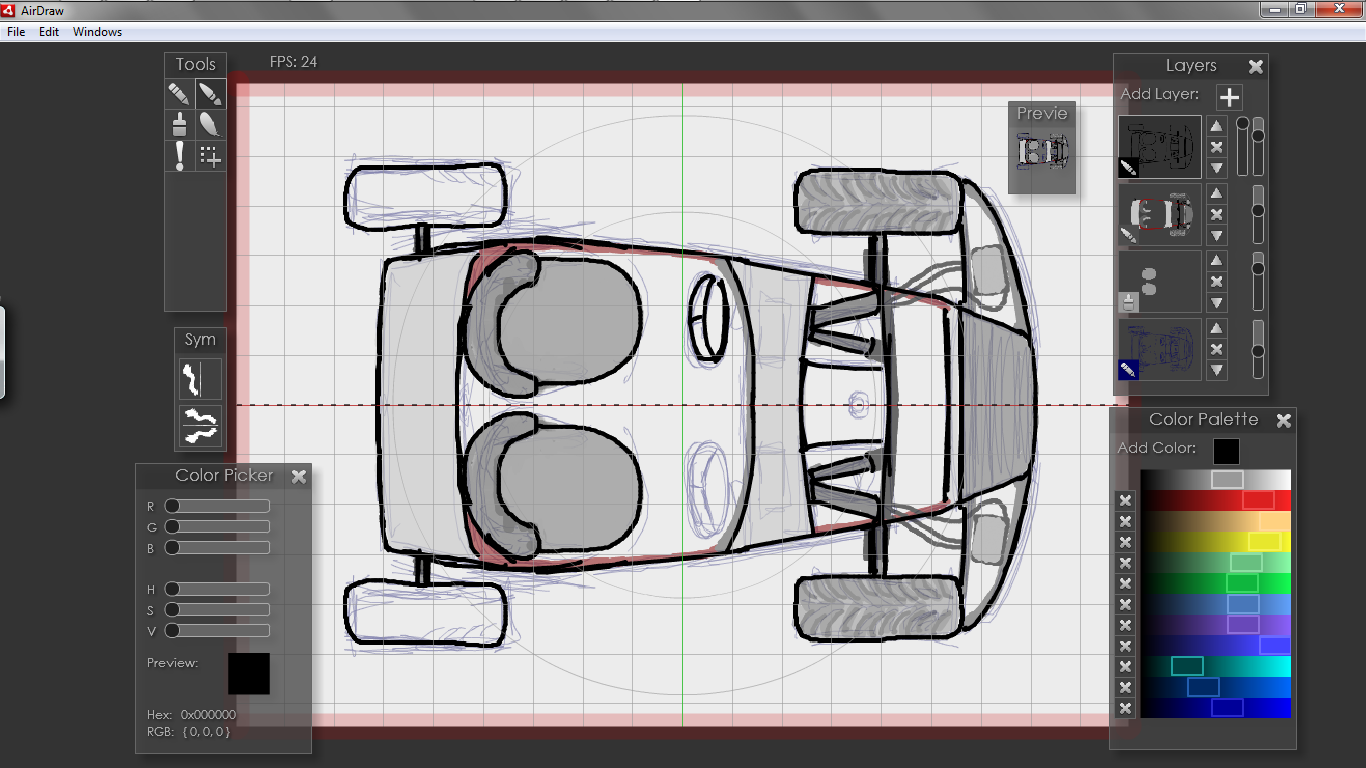Move the top layer down in the stack
The image size is (1366, 768).
[x=1216, y=168]
